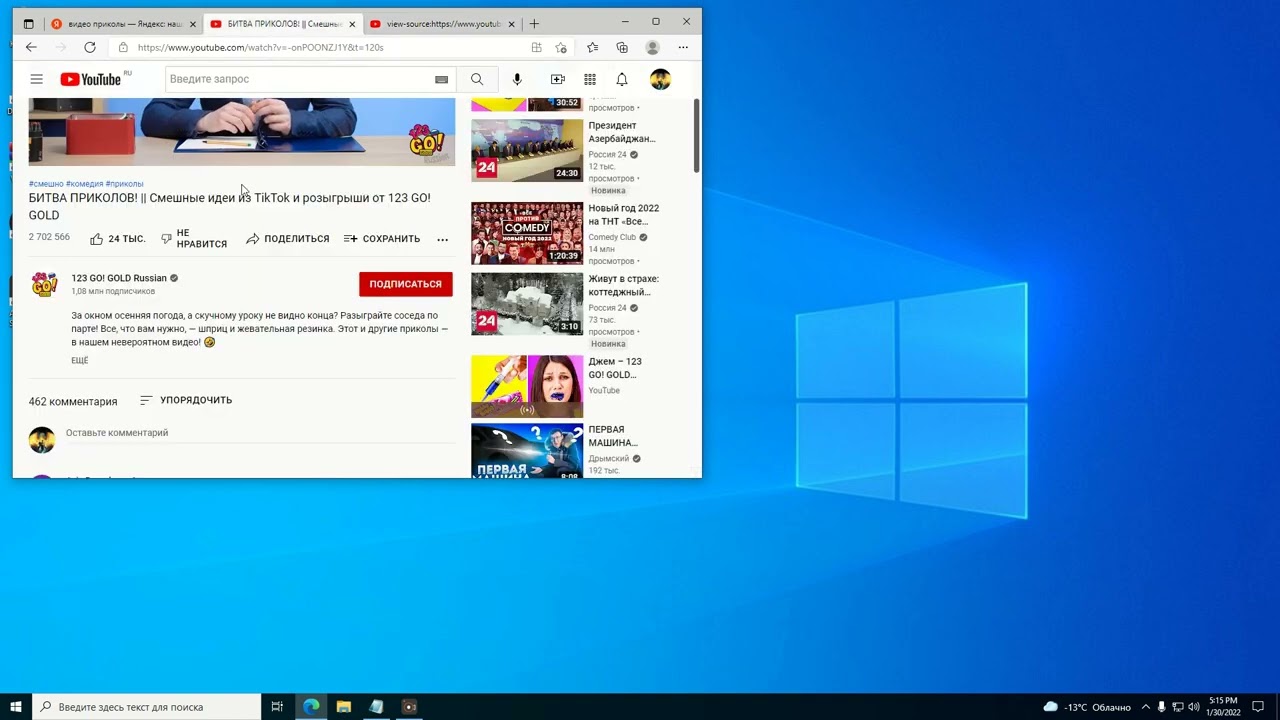Click the page vertical scrollbar thumb
Viewport: 1280px width, 720px height.
point(696,135)
